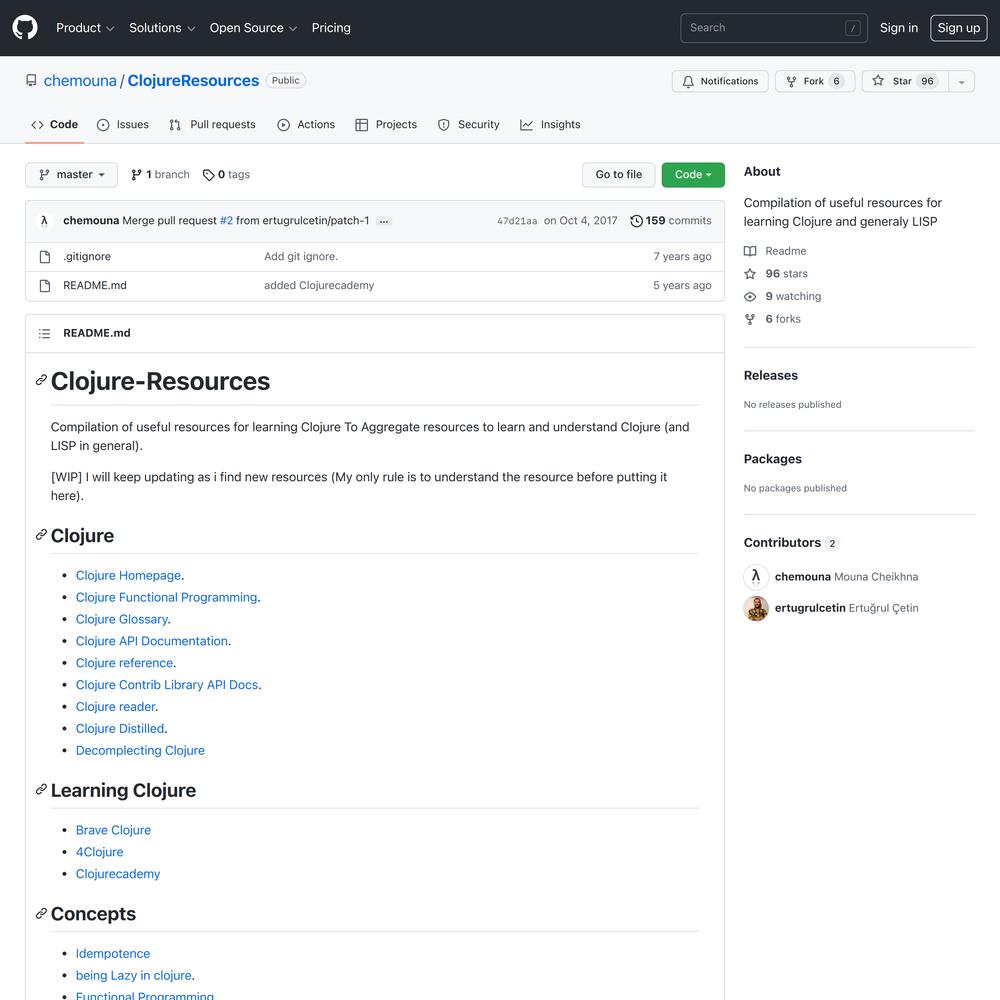This screenshot has width=1000, height=1000.
Task: Open Clojure Contrib Library API Docs link
Action: pos(167,685)
